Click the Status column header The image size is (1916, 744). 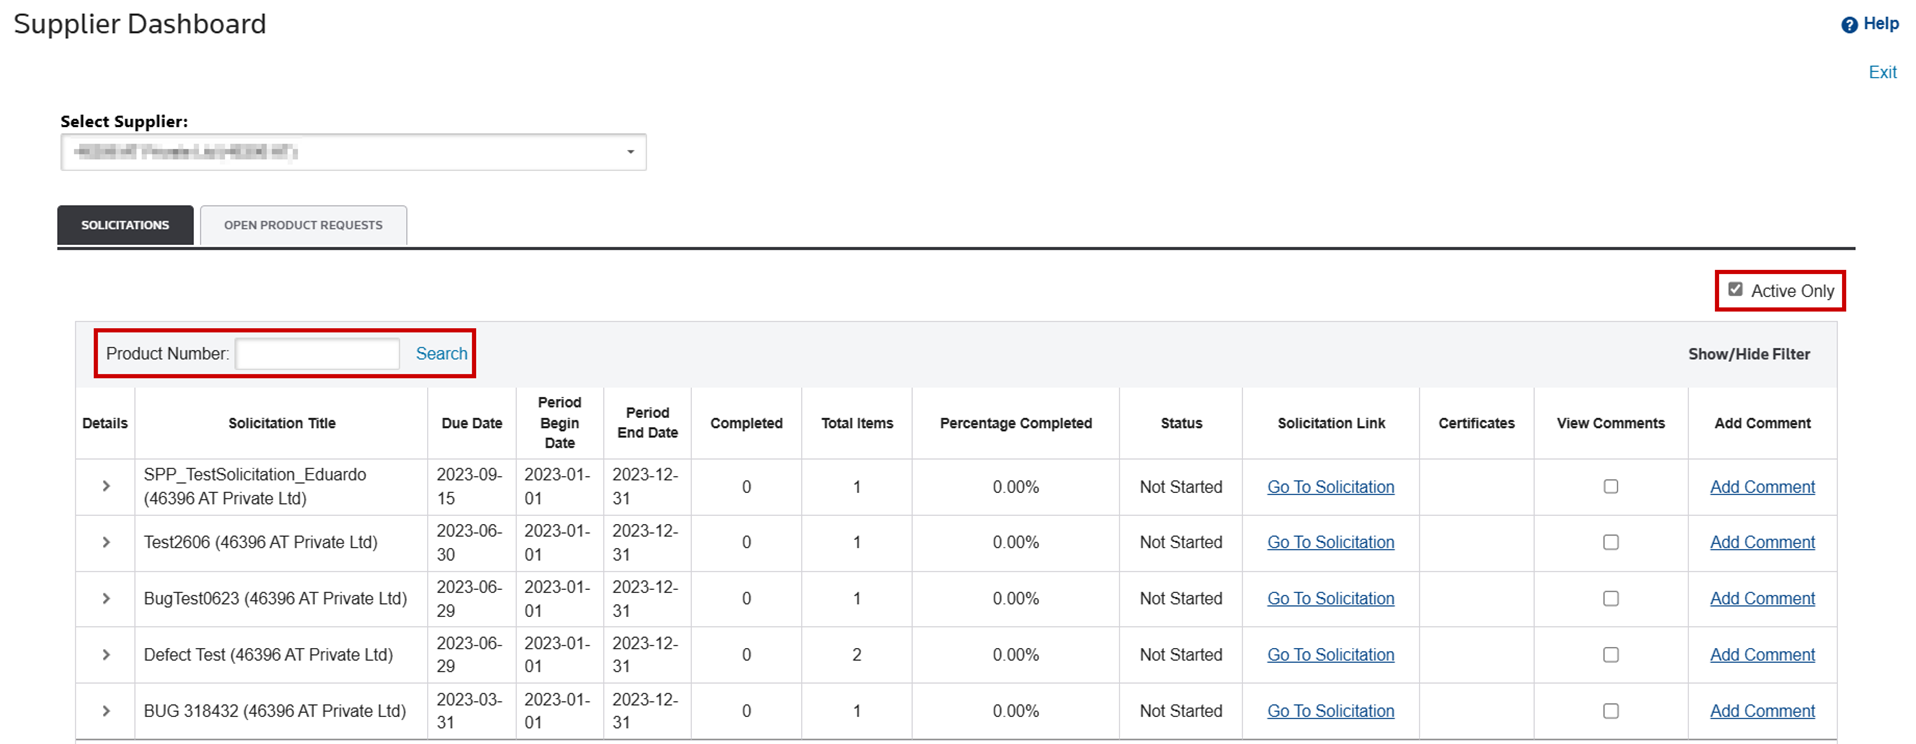1181,423
